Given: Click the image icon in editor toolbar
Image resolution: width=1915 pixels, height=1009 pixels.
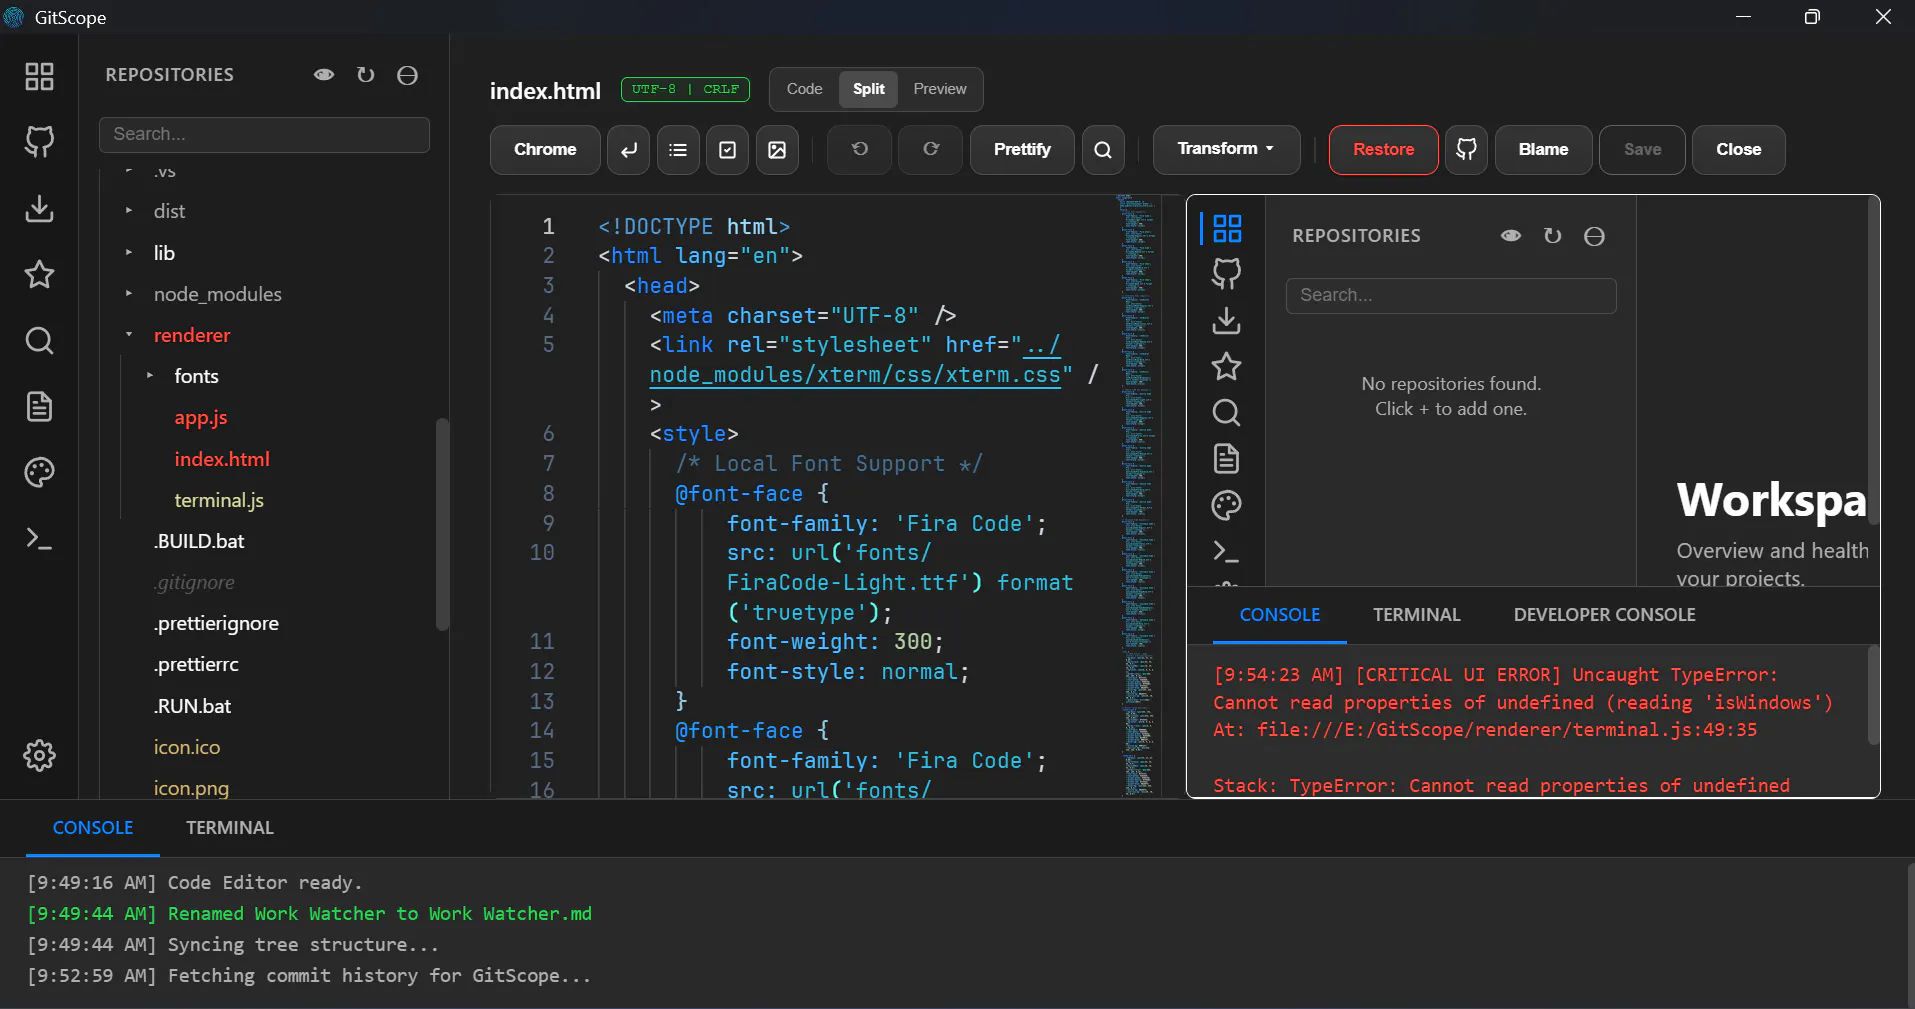Looking at the screenshot, I should [777, 150].
